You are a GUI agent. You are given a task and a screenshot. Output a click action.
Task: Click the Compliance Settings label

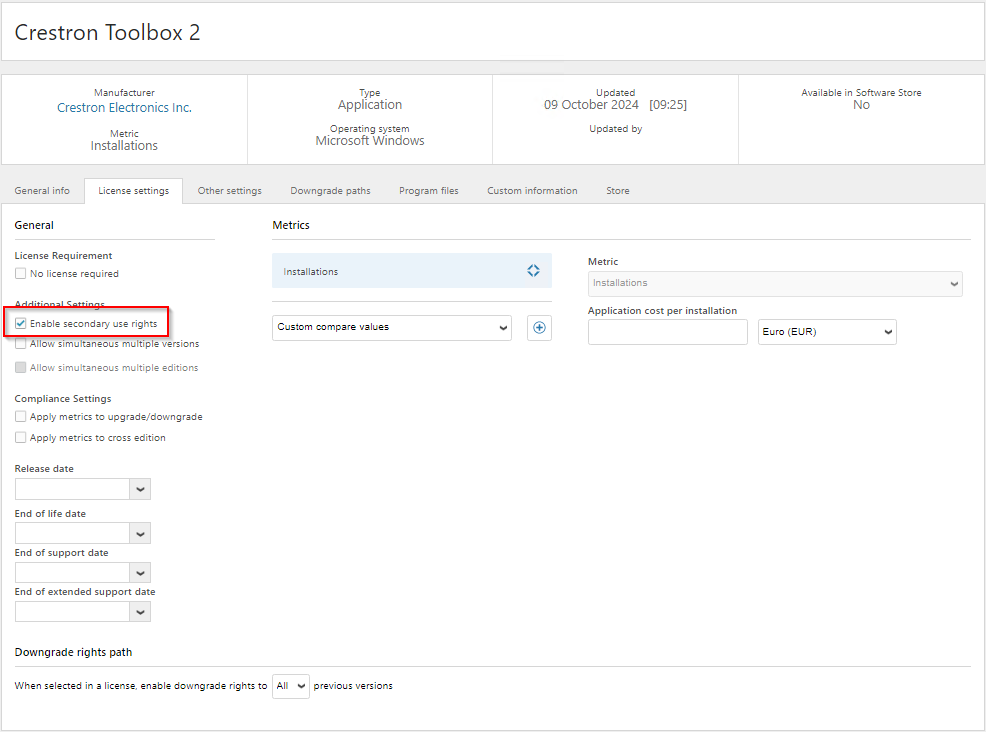coord(63,399)
